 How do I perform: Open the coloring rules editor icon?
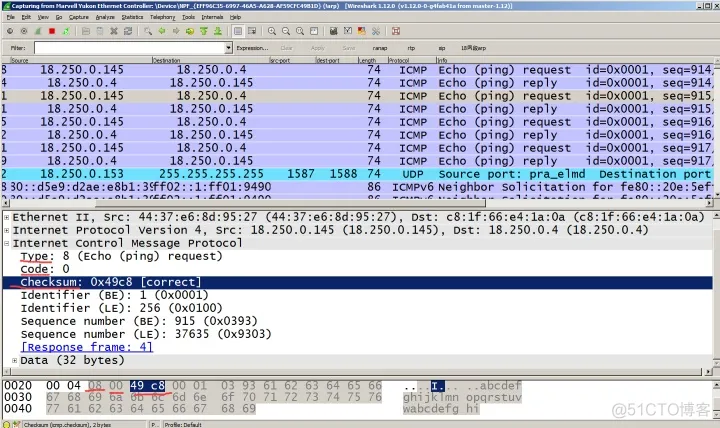tap(362, 31)
